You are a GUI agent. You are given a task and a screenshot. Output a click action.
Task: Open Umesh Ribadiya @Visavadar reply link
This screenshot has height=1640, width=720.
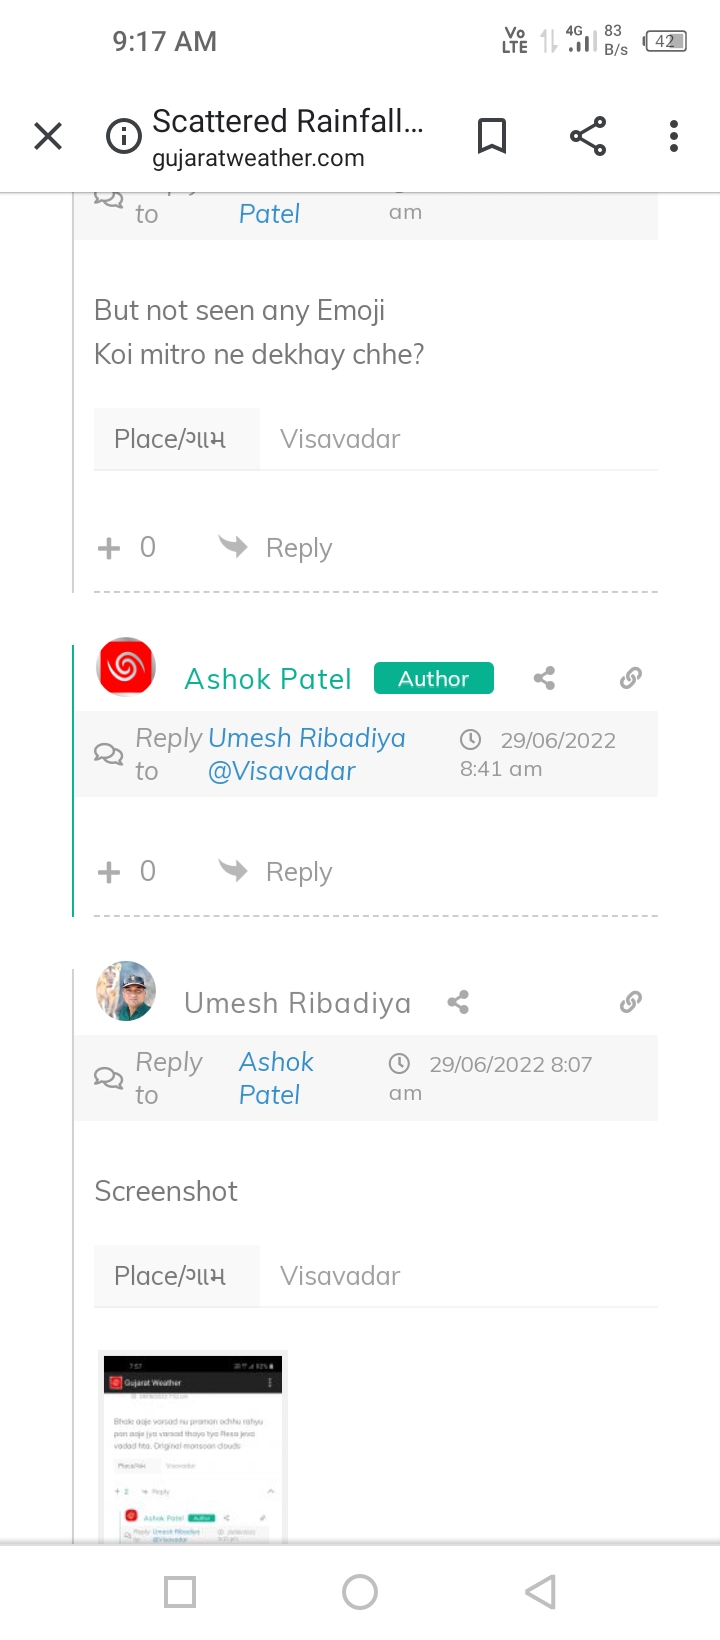[306, 754]
